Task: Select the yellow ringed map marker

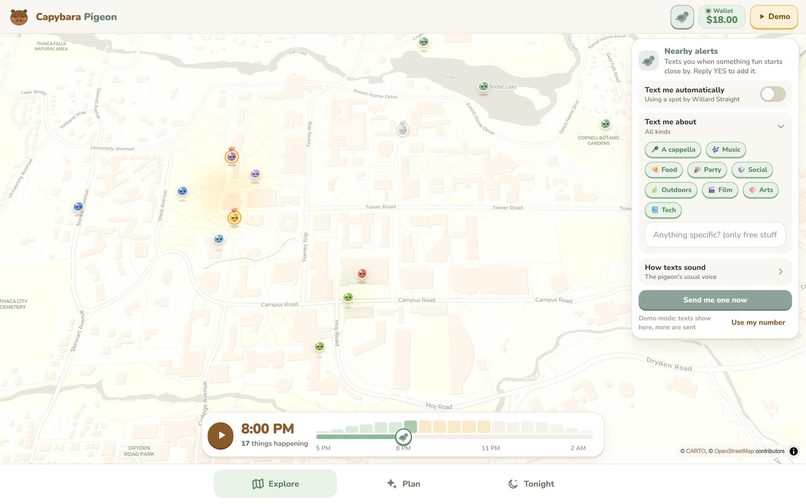Action: coord(234,218)
